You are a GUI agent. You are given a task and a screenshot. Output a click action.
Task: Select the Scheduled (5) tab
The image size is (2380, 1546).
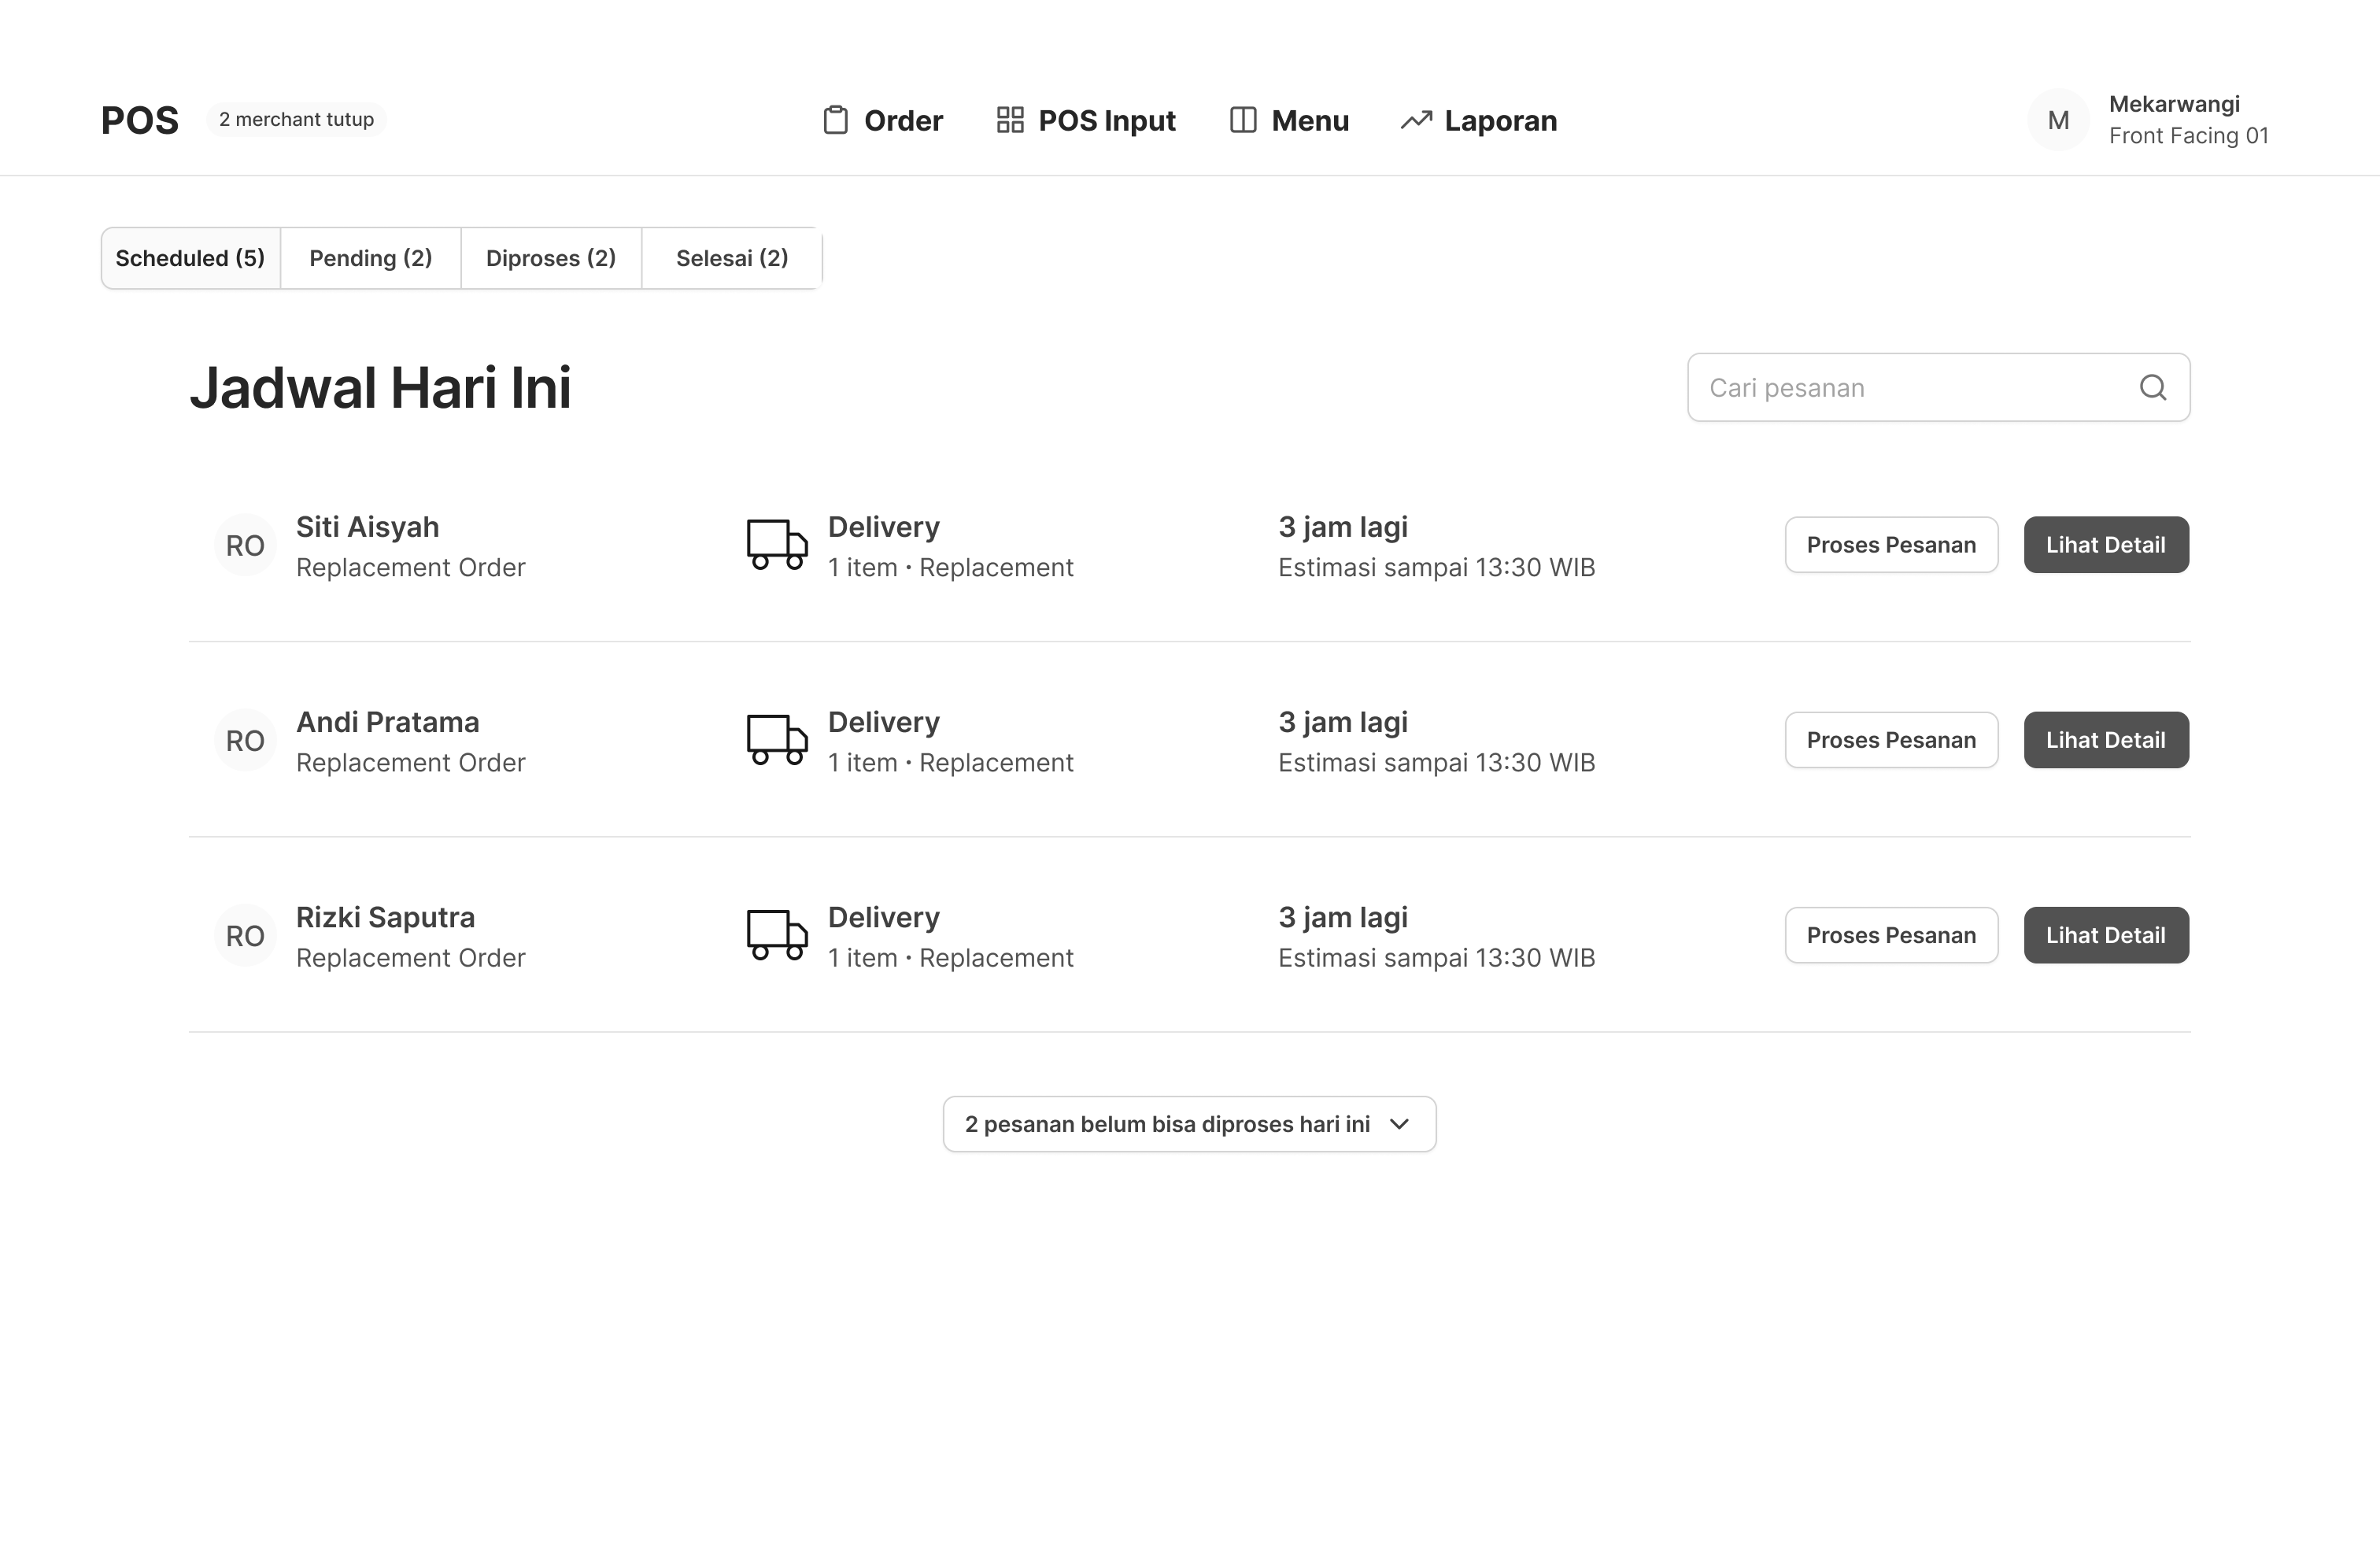190,258
